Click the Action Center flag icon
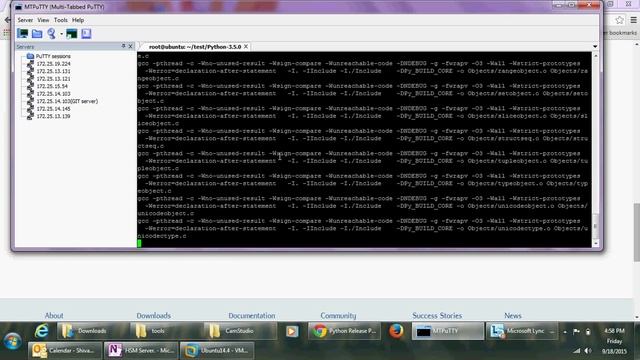Viewport: 640px width, 360px height. (576, 332)
